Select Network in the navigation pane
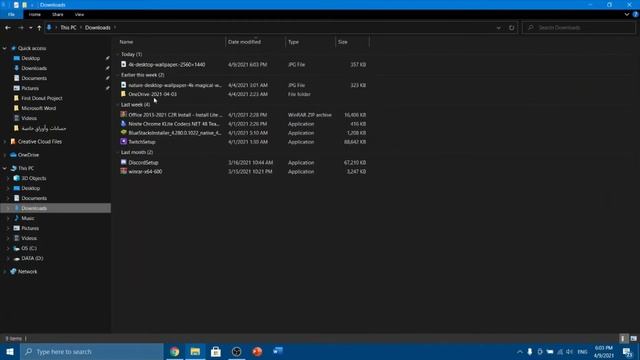The image size is (640, 360). [x=27, y=271]
